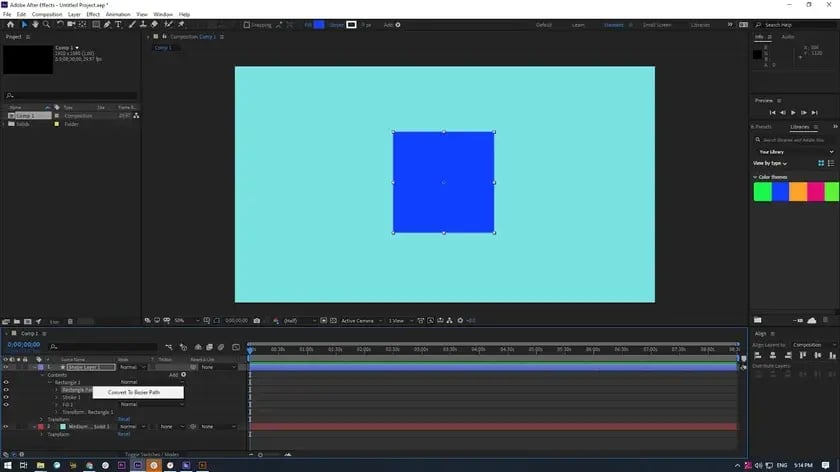
Task: Enable the Snapping checkbox
Action: (x=248, y=24)
